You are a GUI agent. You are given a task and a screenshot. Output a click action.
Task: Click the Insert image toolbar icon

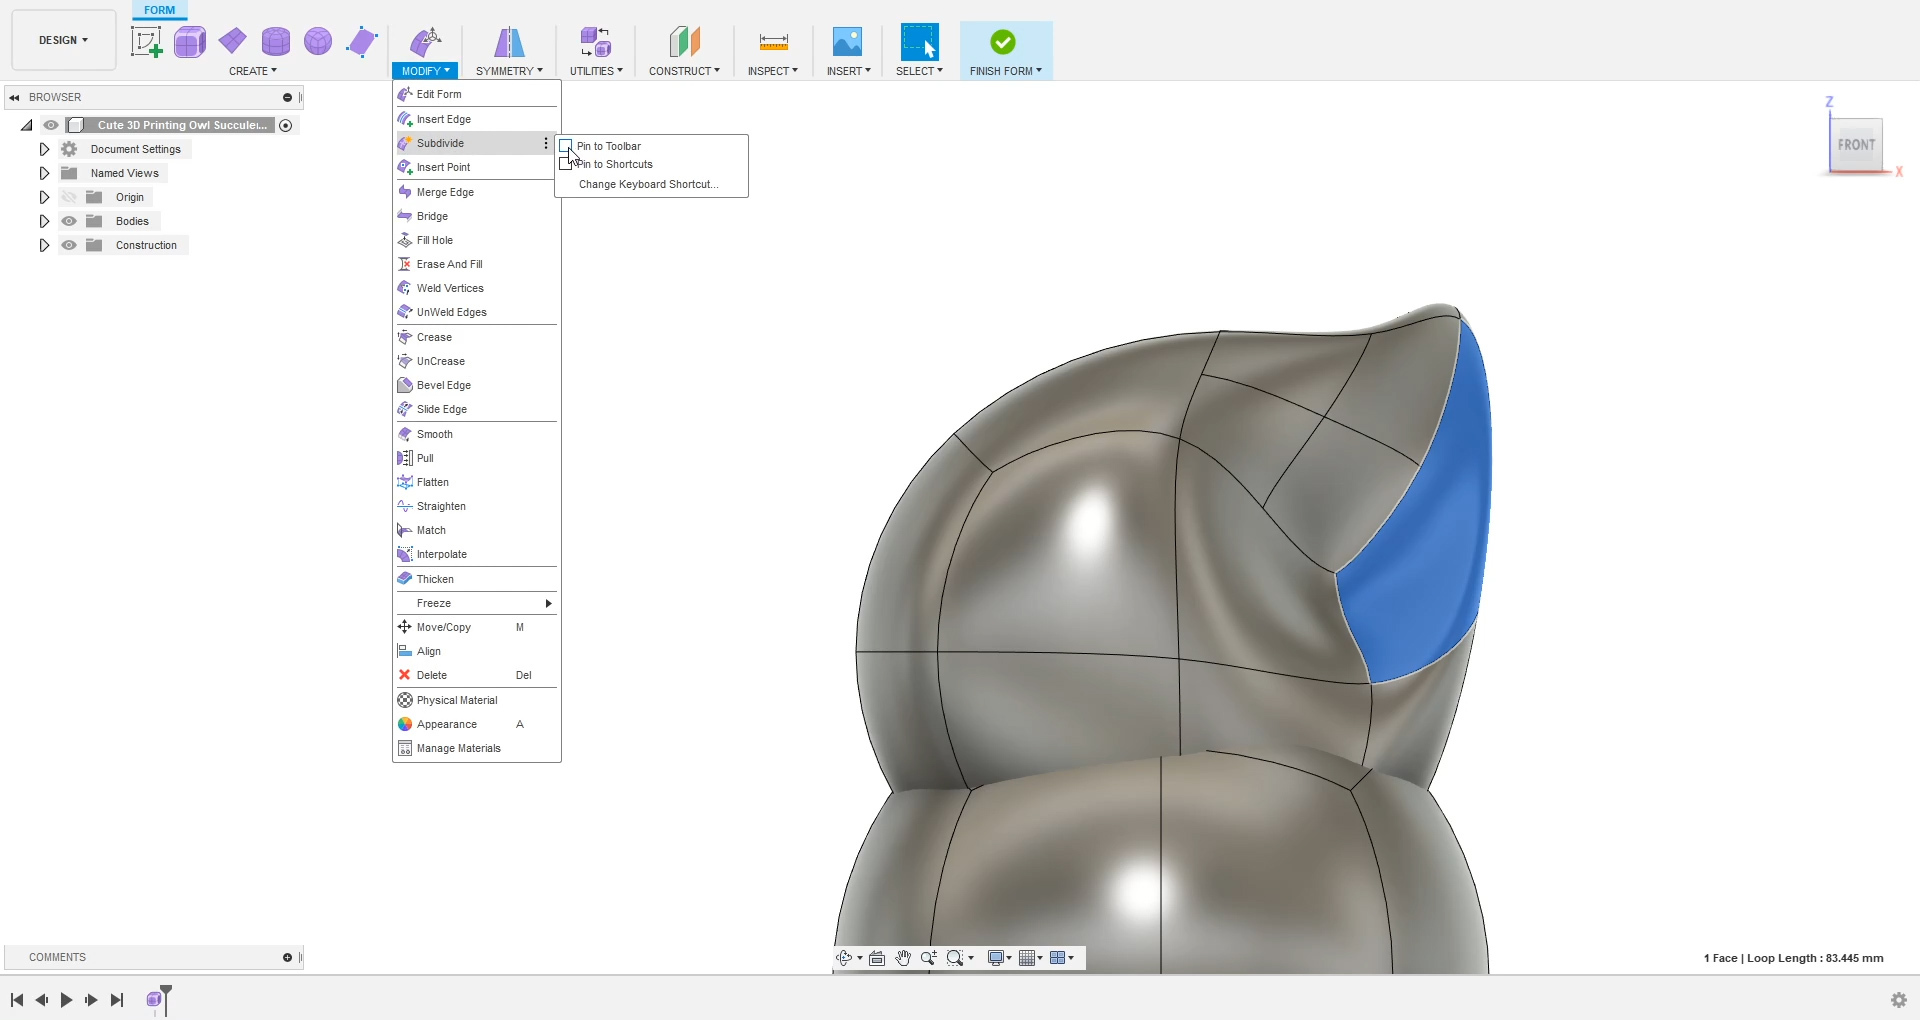847,42
